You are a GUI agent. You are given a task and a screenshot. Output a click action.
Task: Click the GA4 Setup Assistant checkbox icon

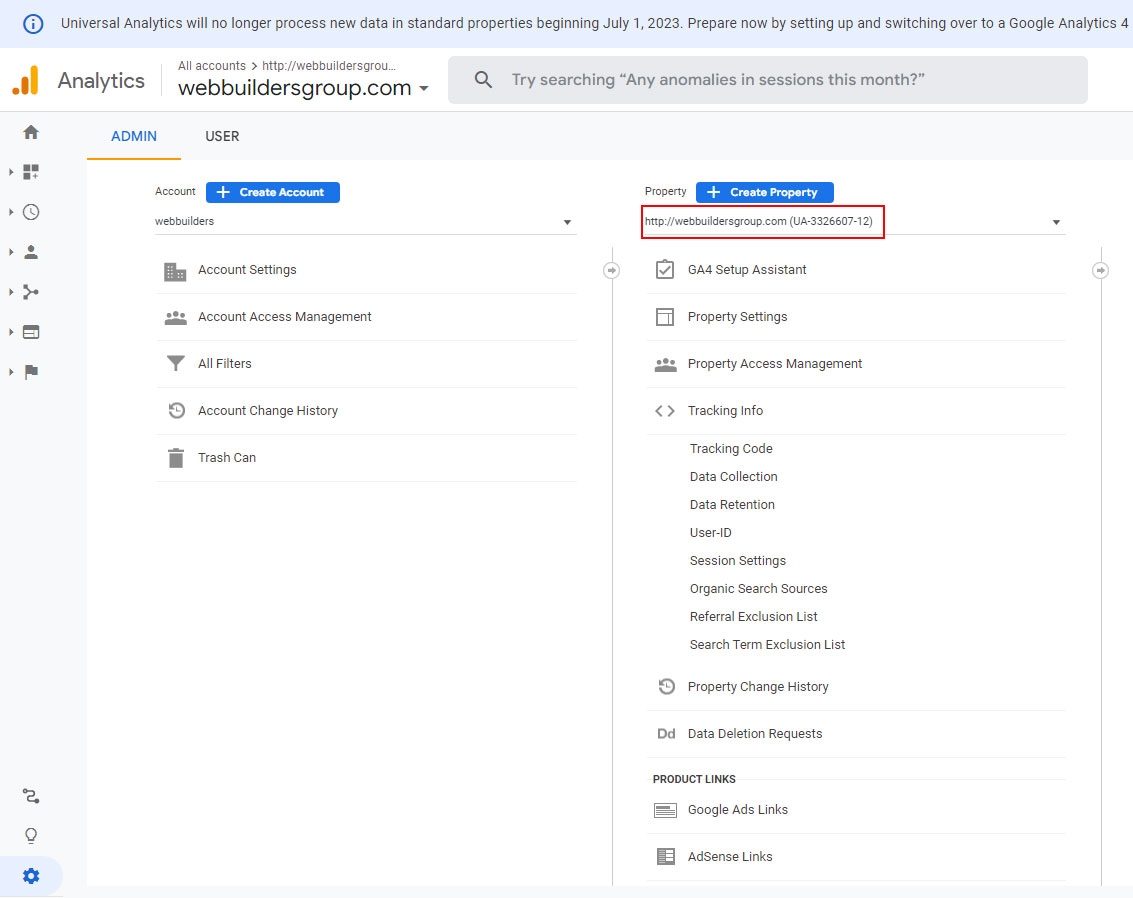[665, 269]
